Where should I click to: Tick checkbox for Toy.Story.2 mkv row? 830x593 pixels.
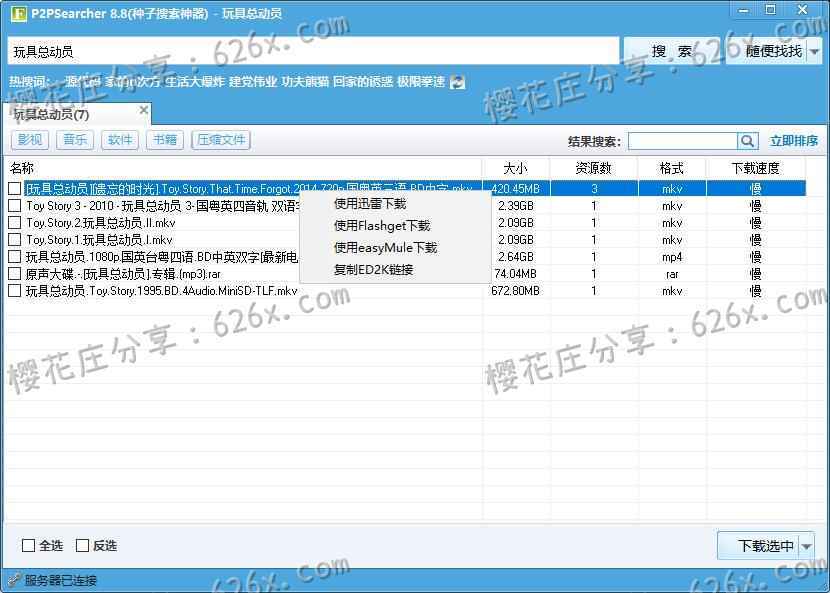click(15, 222)
